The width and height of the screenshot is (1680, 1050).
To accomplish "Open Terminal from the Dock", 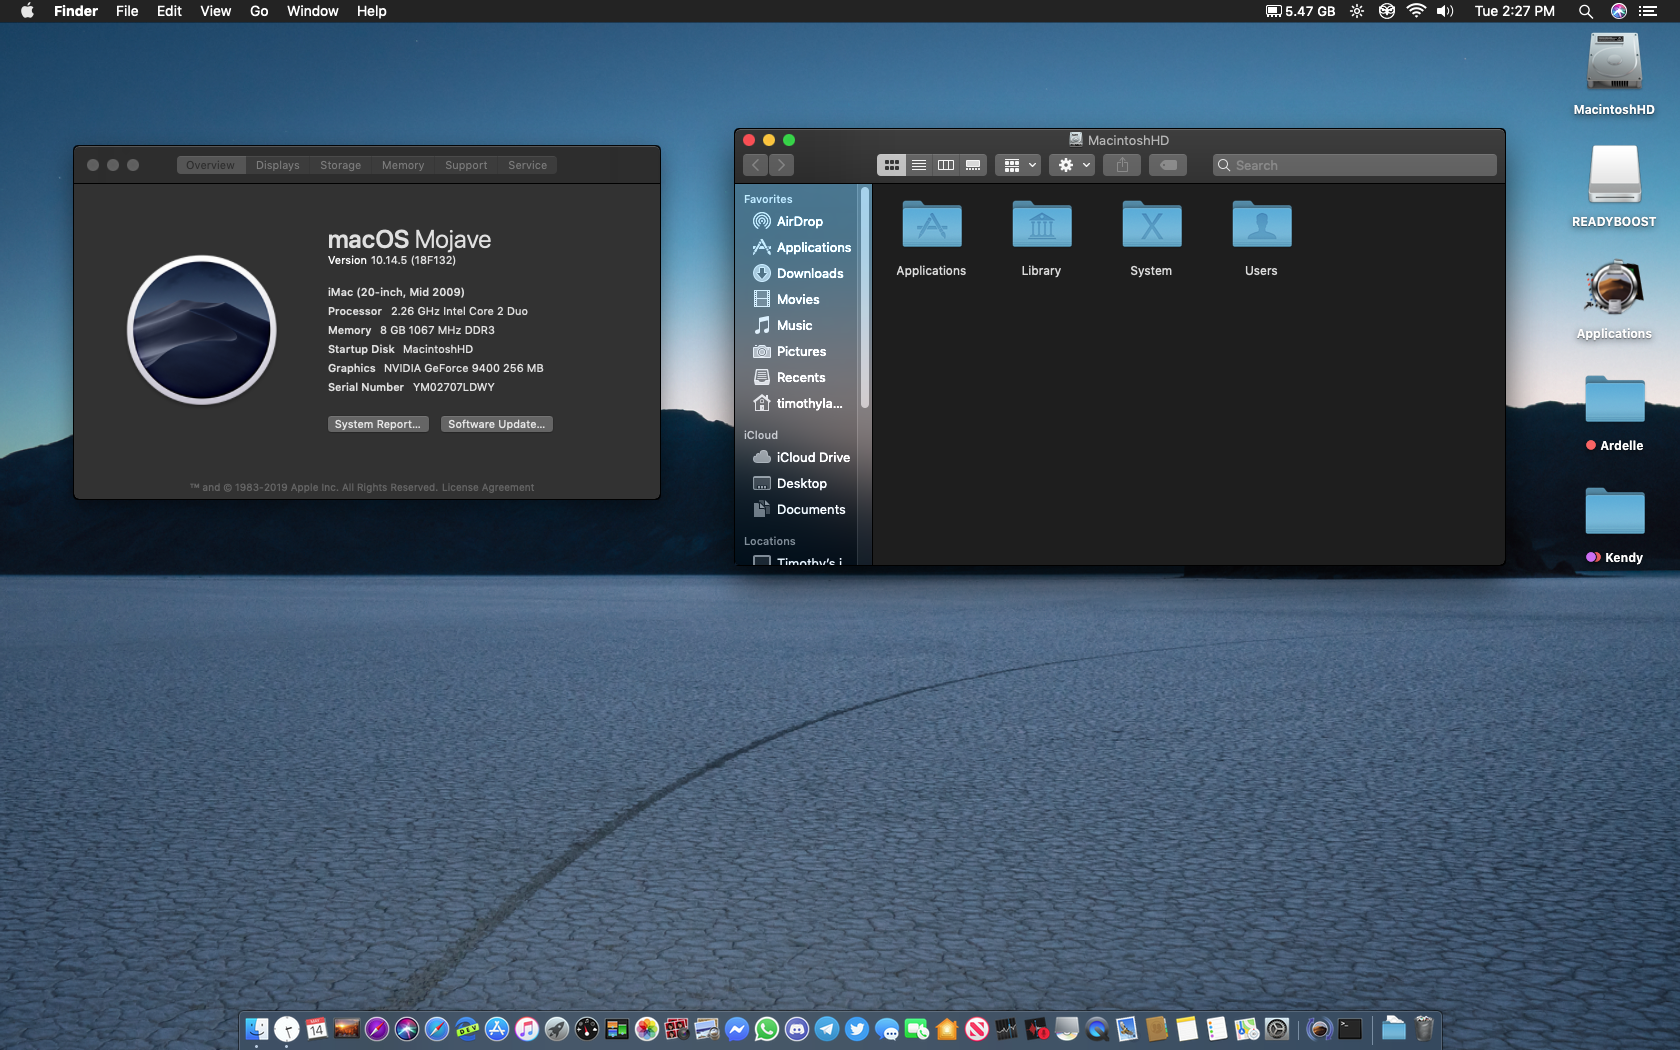I will coord(1350,1029).
